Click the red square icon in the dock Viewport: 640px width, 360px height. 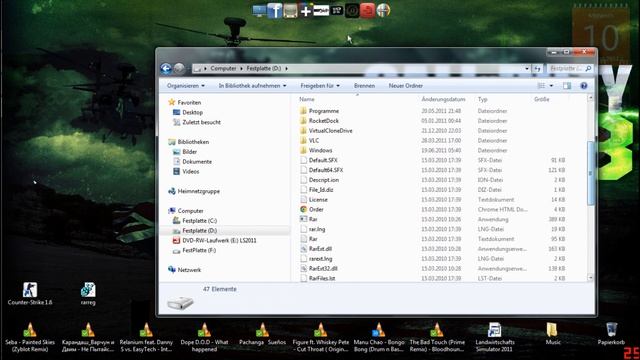pos(367,11)
